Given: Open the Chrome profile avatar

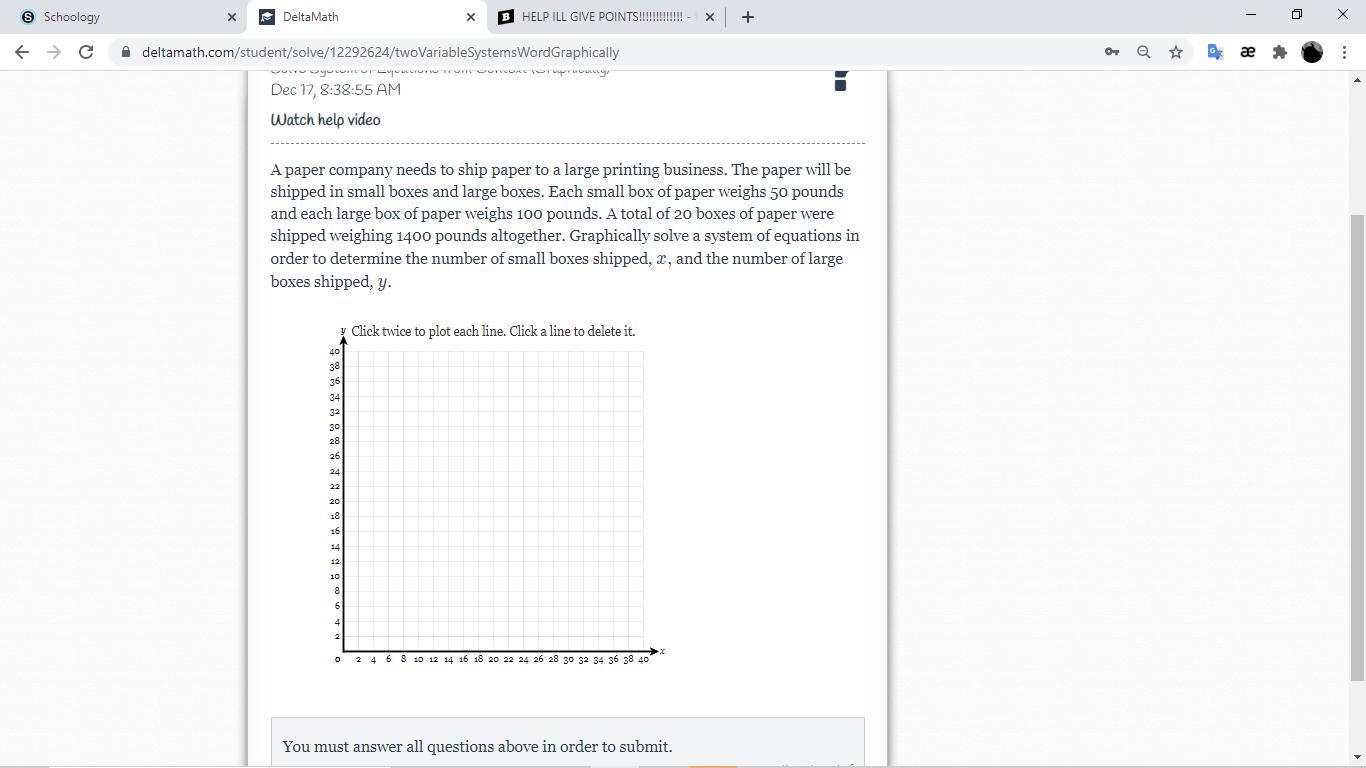Looking at the screenshot, I should coord(1312,52).
